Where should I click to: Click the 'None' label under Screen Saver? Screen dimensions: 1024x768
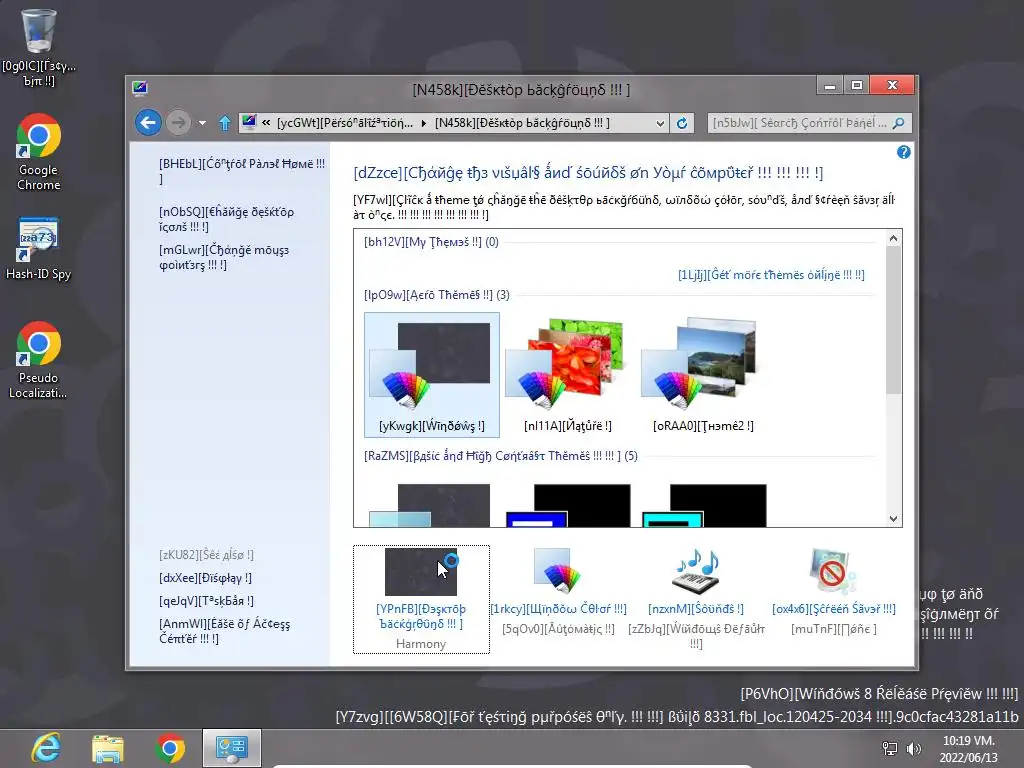click(834, 629)
